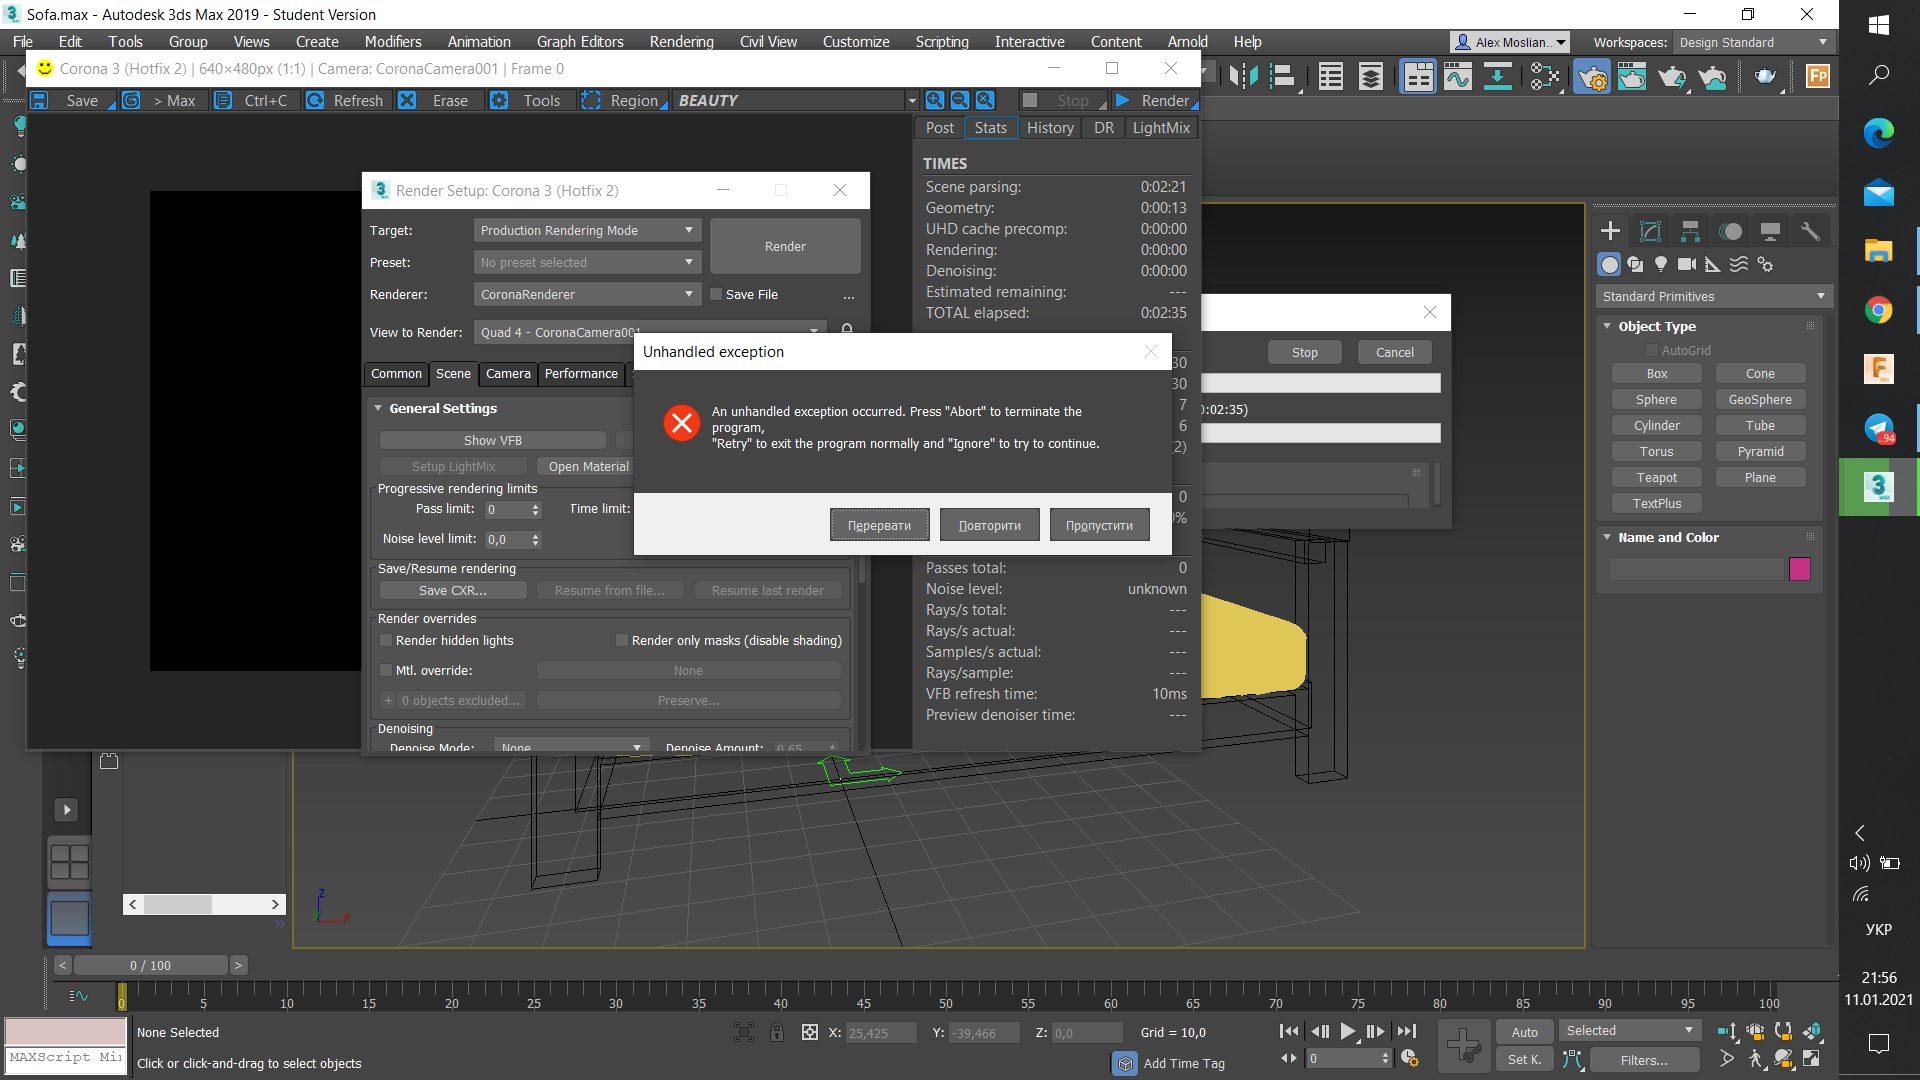
Task: Click Повторити button in exception dialog
Action: coord(989,525)
